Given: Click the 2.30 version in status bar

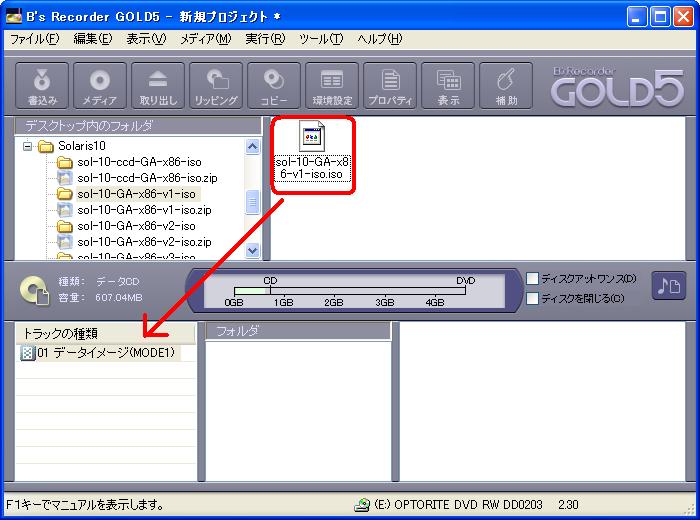Looking at the screenshot, I should click(x=568, y=505).
